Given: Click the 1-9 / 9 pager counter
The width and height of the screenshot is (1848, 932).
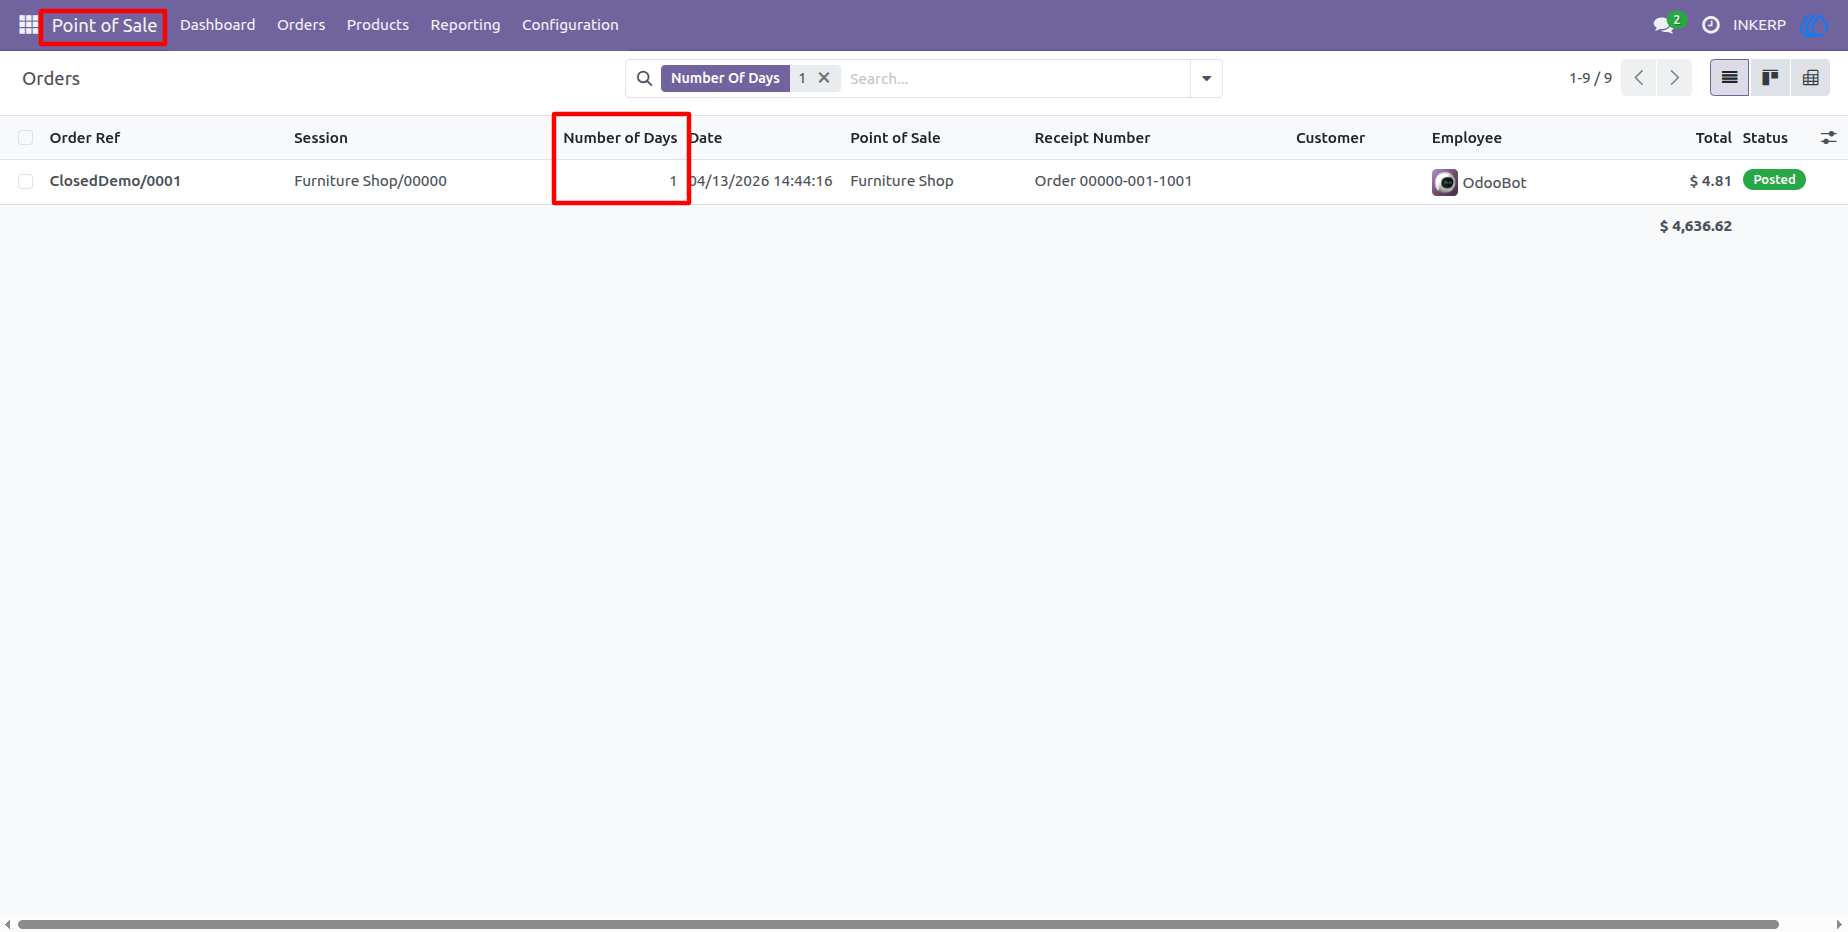Looking at the screenshot, I should 1590,78.
